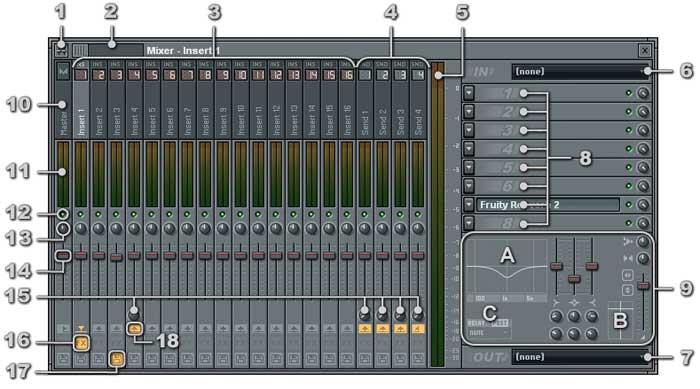Open the OUT audio output dropdown

click(581, 357)
